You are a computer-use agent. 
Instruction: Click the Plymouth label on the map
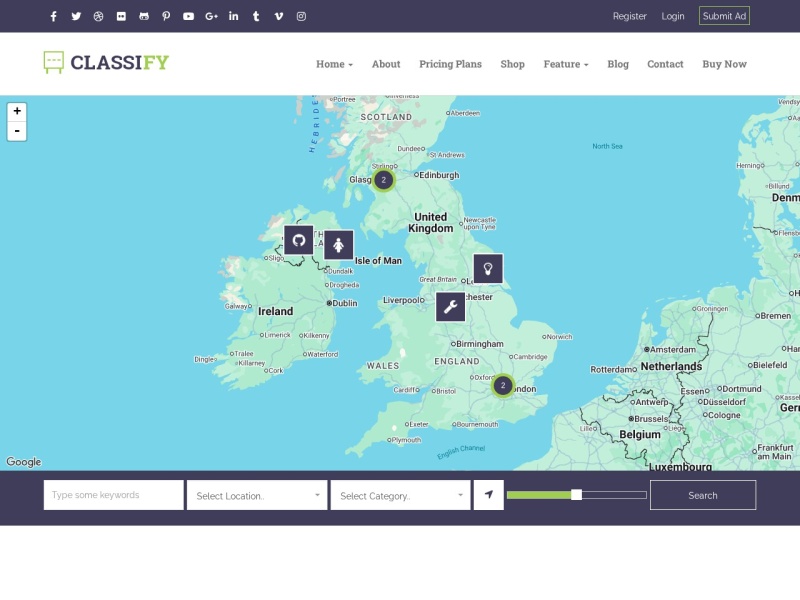[406, 440]
